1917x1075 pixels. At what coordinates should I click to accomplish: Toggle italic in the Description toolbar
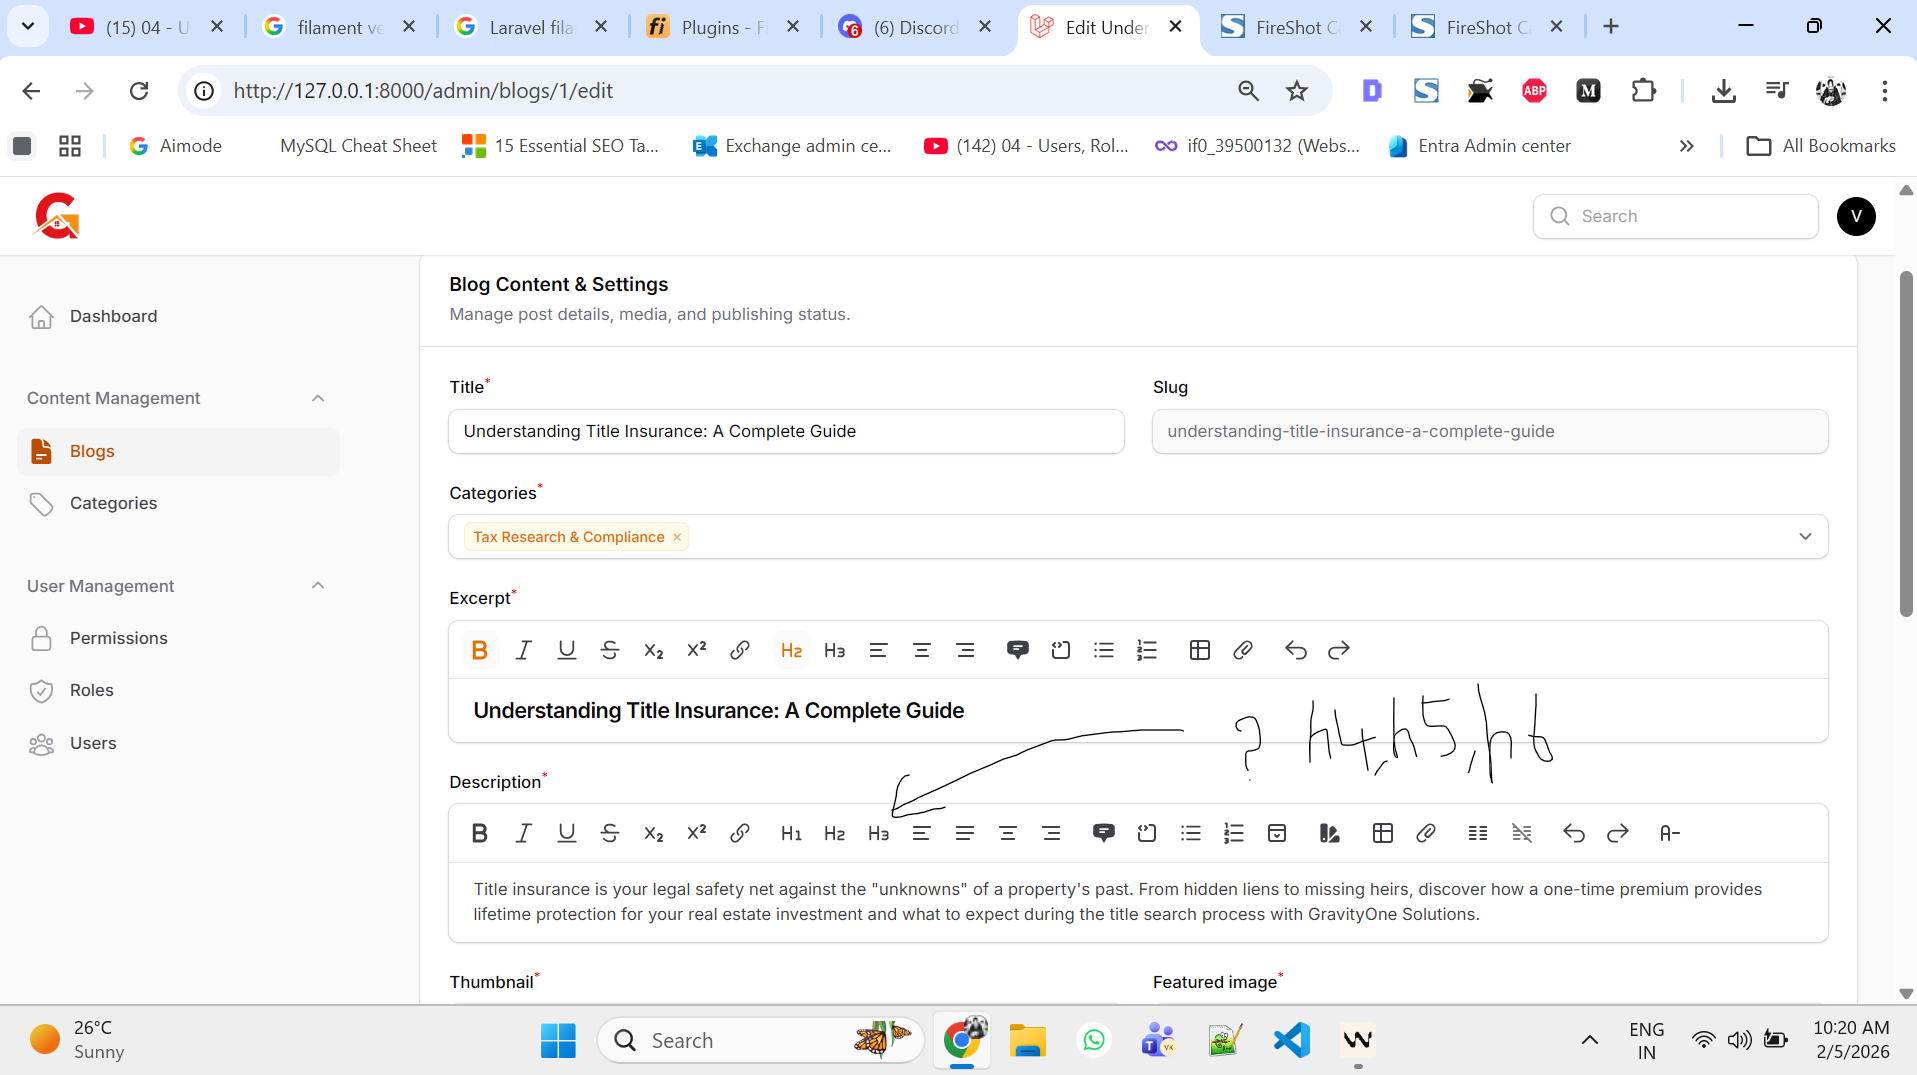(x=523, y=833)
